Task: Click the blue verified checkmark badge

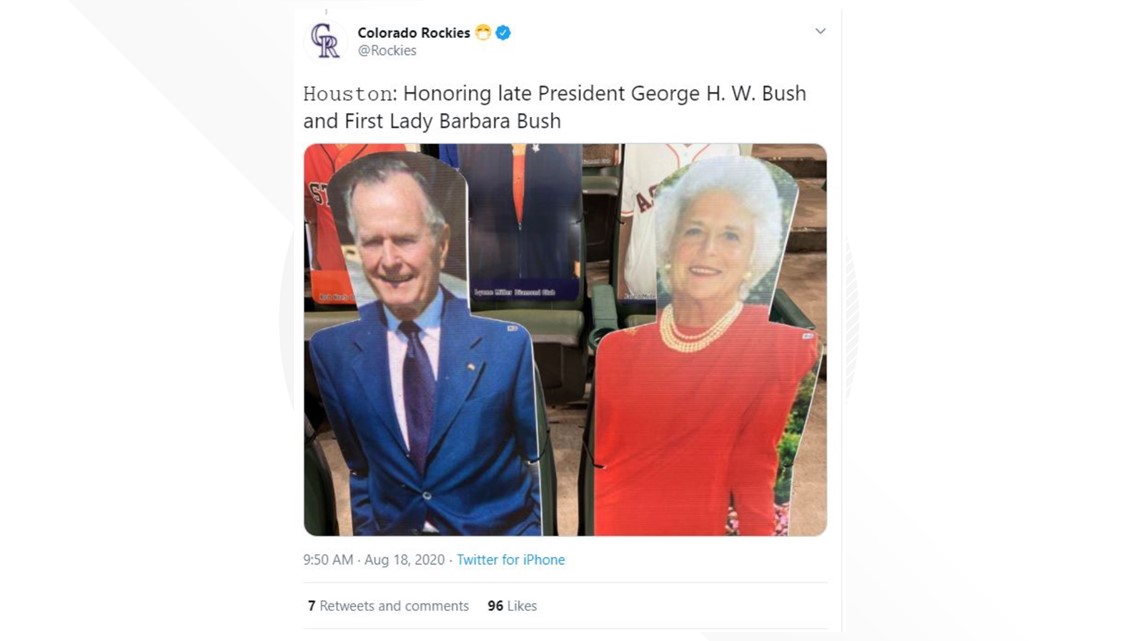Action: click(x=503, y=33)
